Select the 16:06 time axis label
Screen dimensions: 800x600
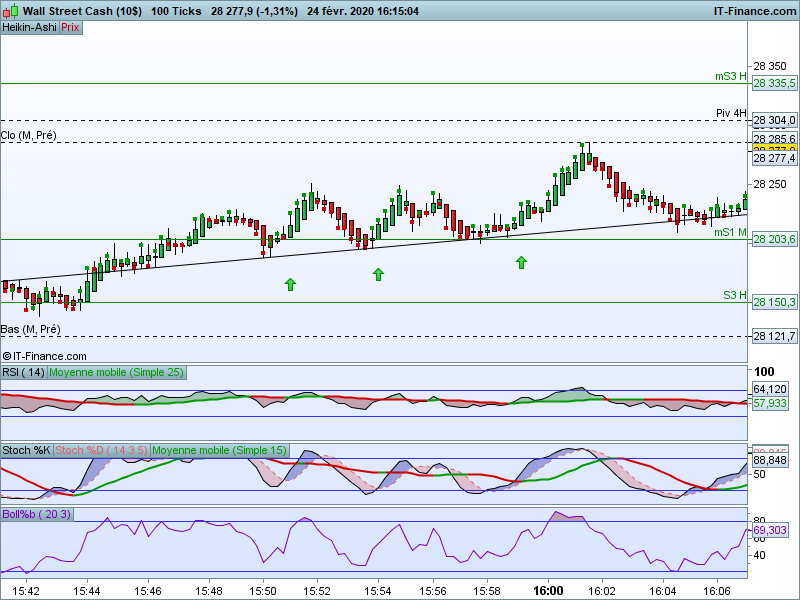(x=717, y=591)
